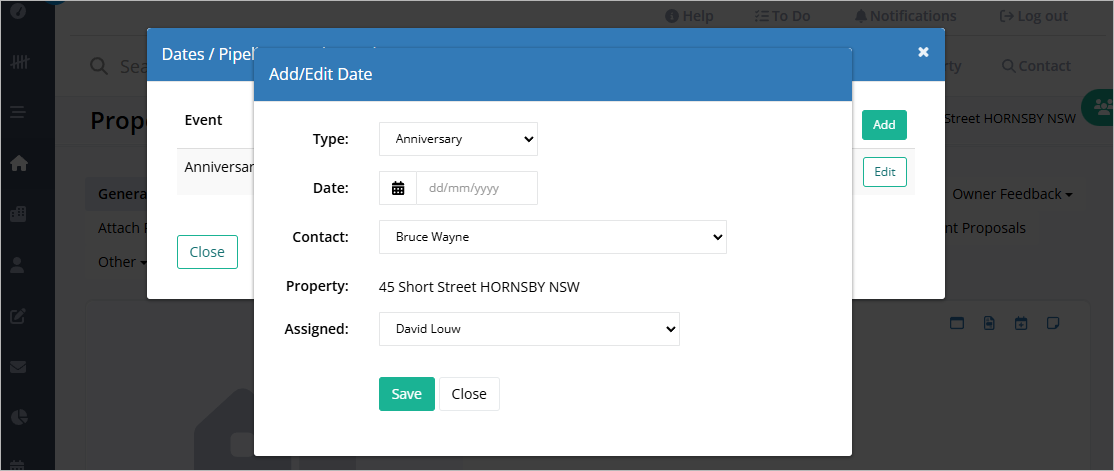Open the Owner Feedback menu

[x=1012, y=194]
